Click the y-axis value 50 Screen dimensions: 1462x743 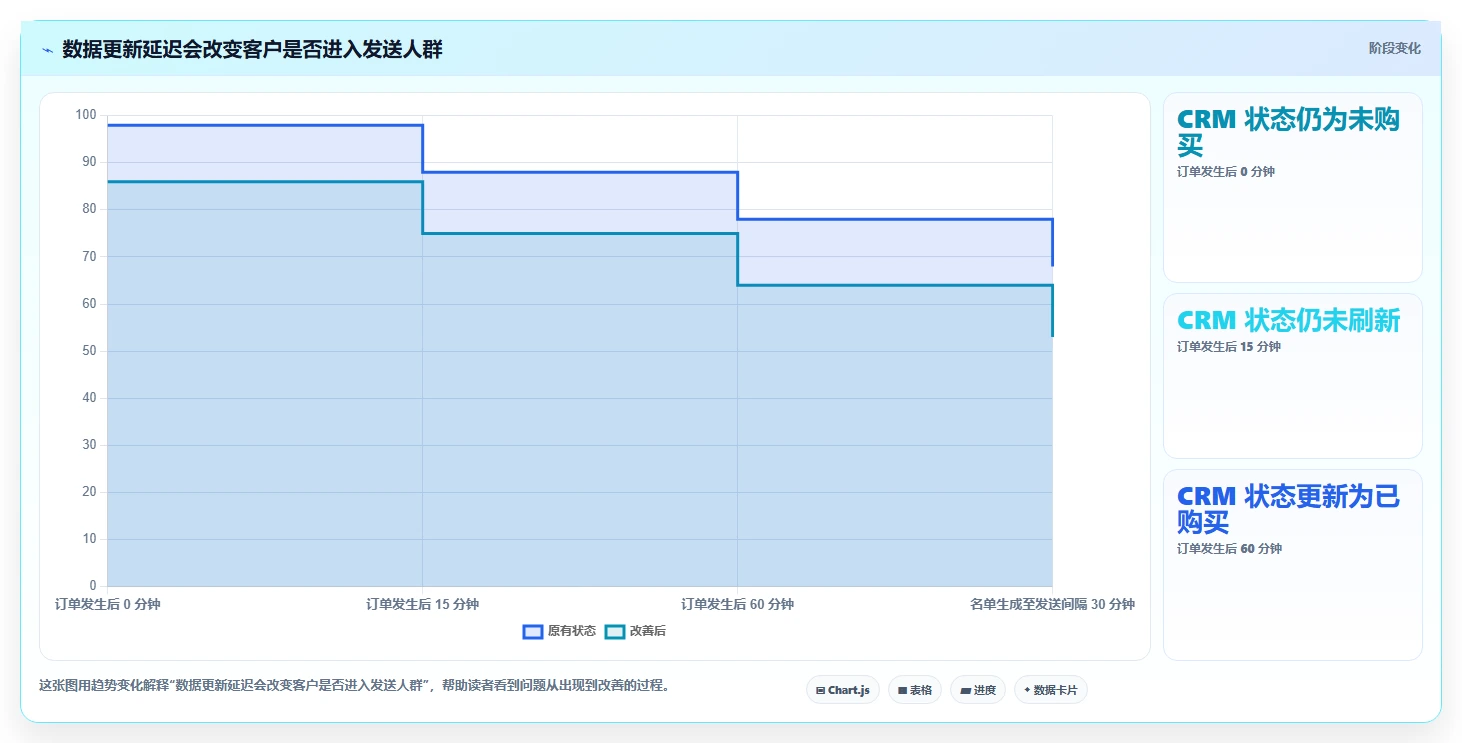(x=89, y=351)
